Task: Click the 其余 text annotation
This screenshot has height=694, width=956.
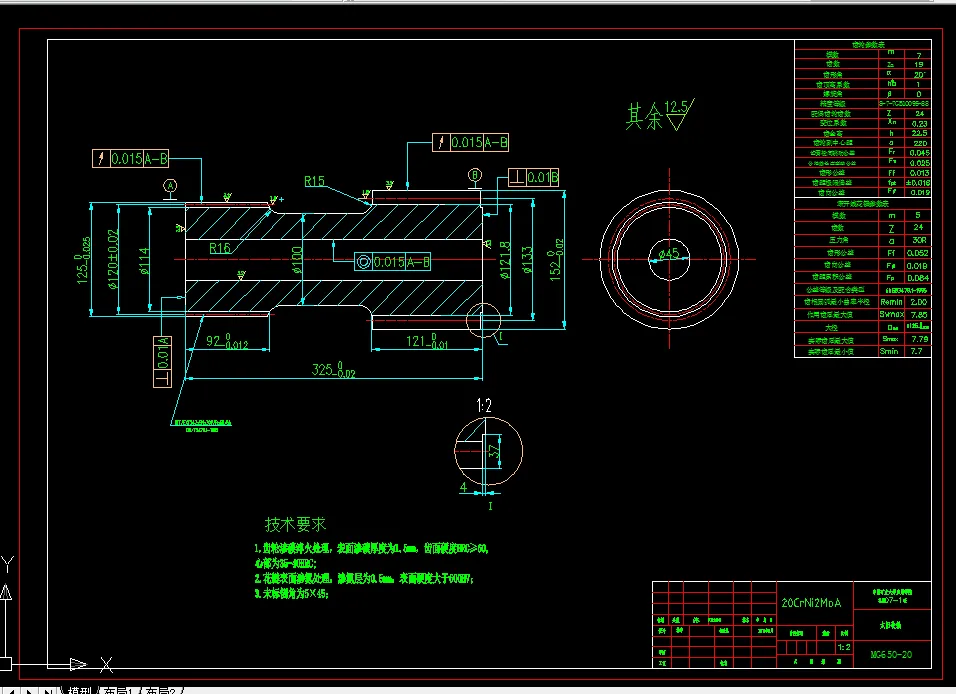Action: click(644, 116)
